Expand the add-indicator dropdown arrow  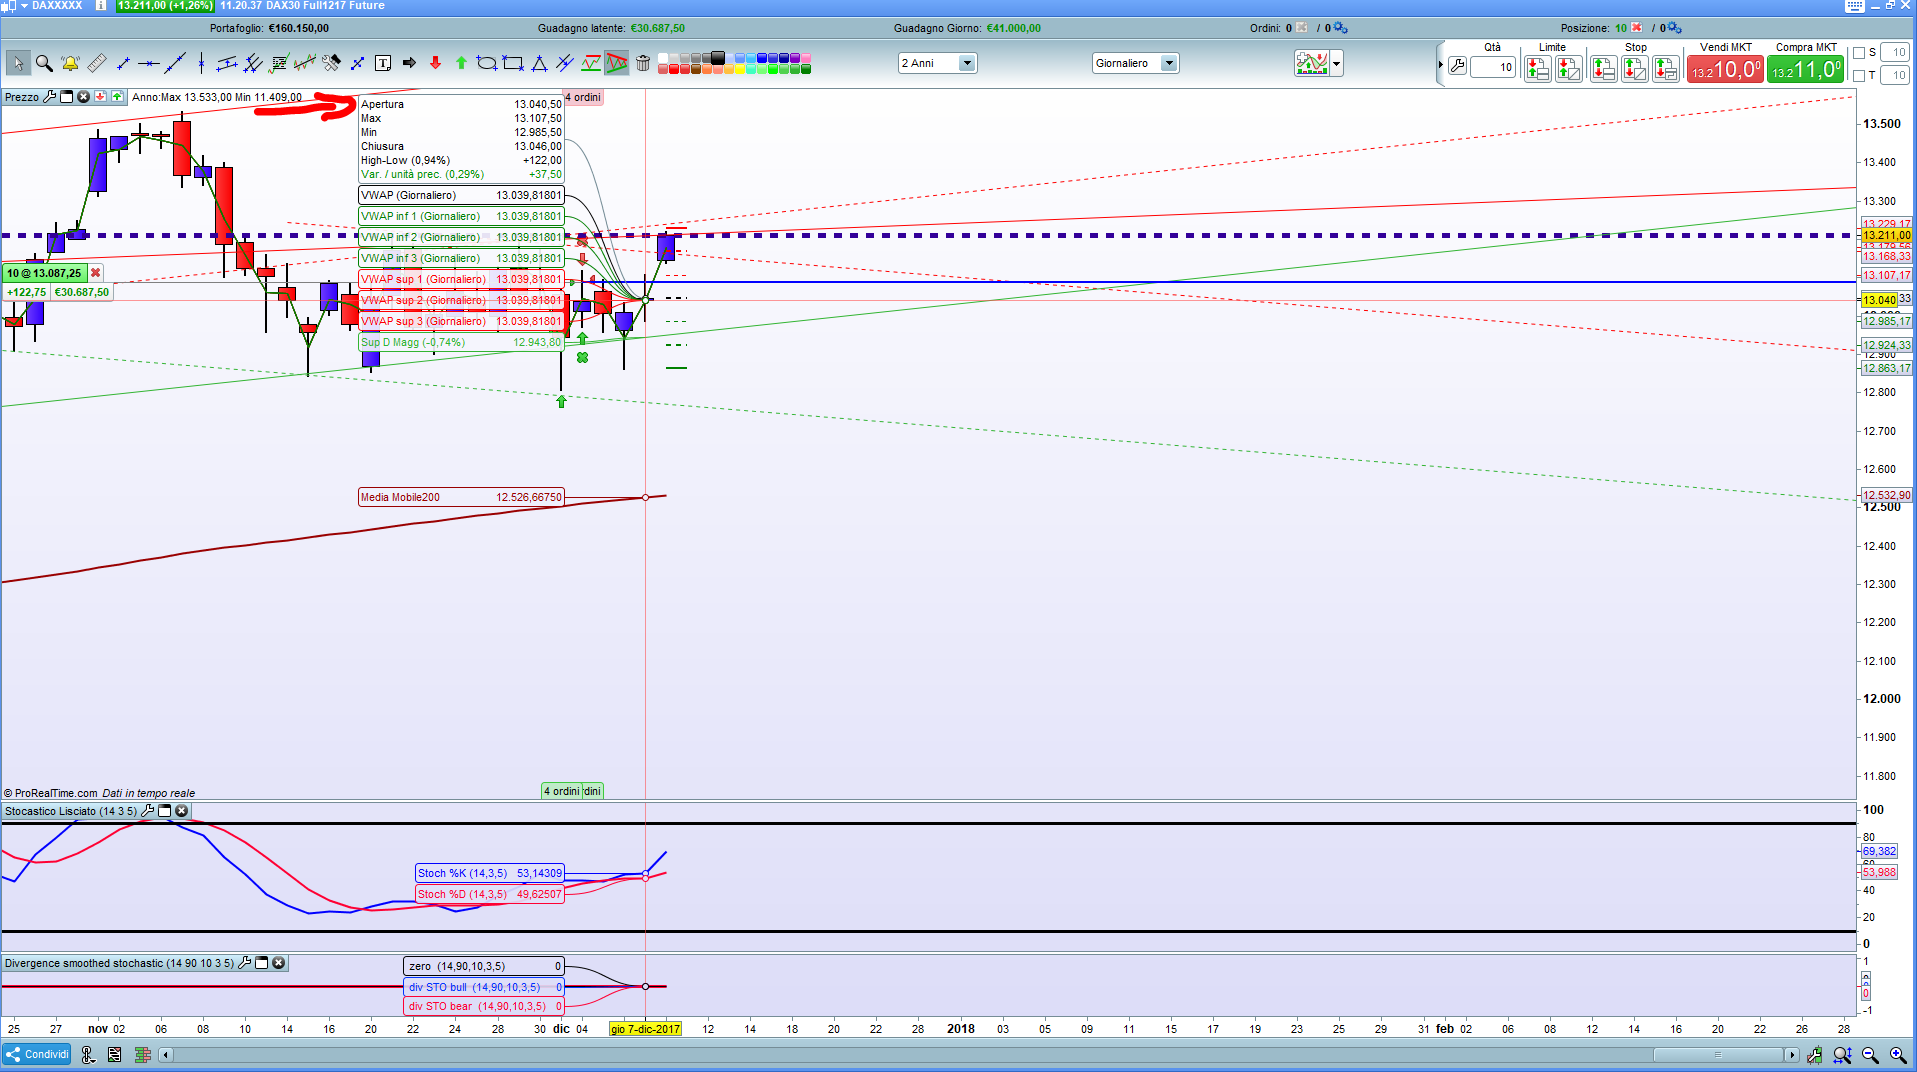1337,64
